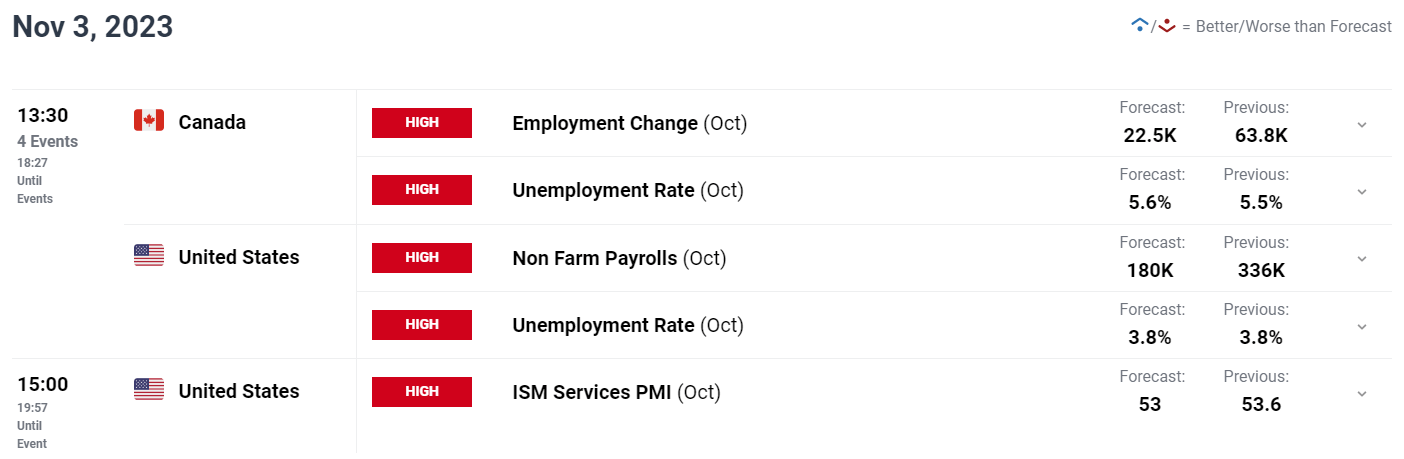Click the red worse-than-forecast legend icon
Image resolution: width=1404 pixels, height=459 pixels.
[x=1166, y=26]
